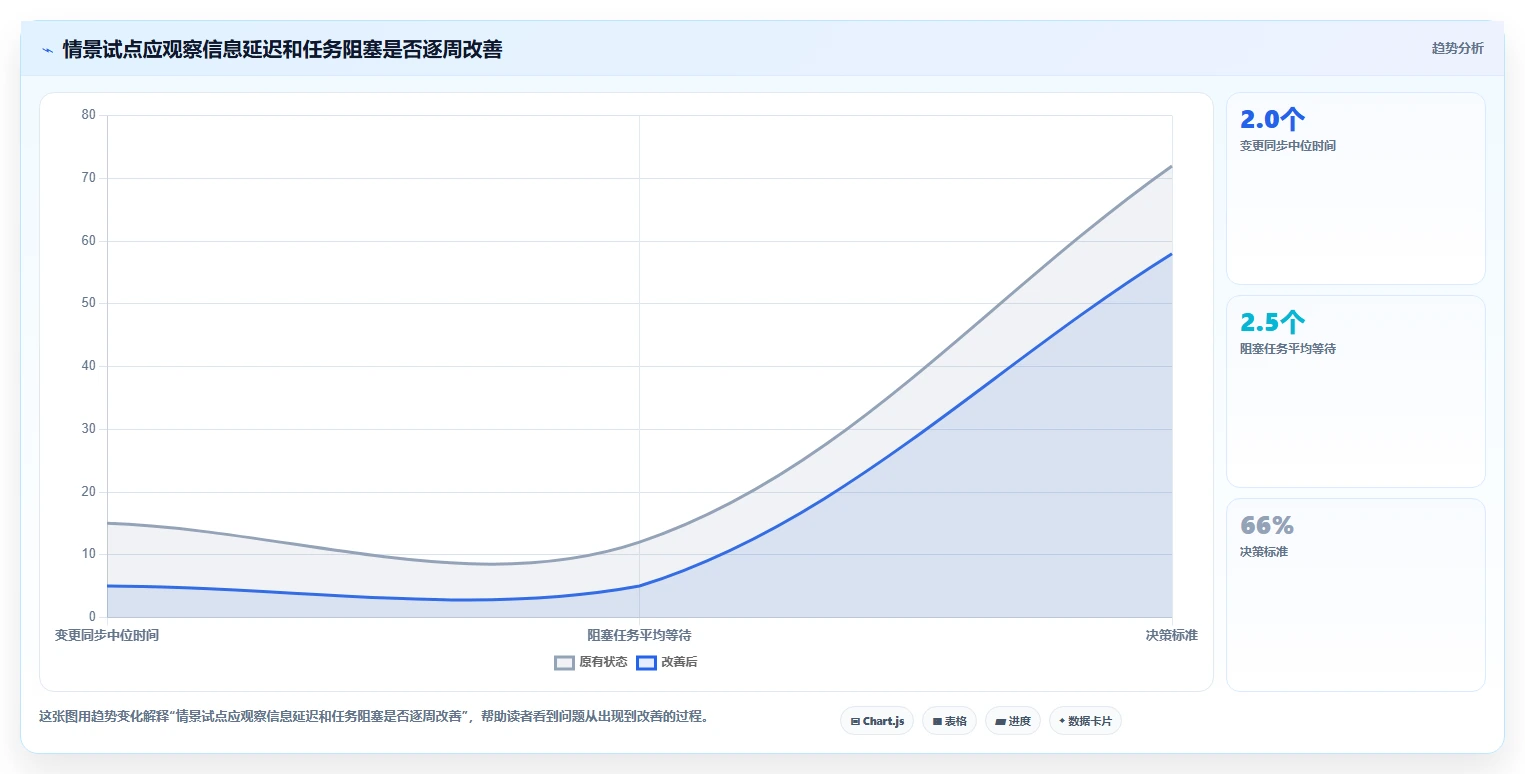Screen dimensions: 1525x774
Task: Click the gray line endpoint at 决策标准
Action: 1172,166
